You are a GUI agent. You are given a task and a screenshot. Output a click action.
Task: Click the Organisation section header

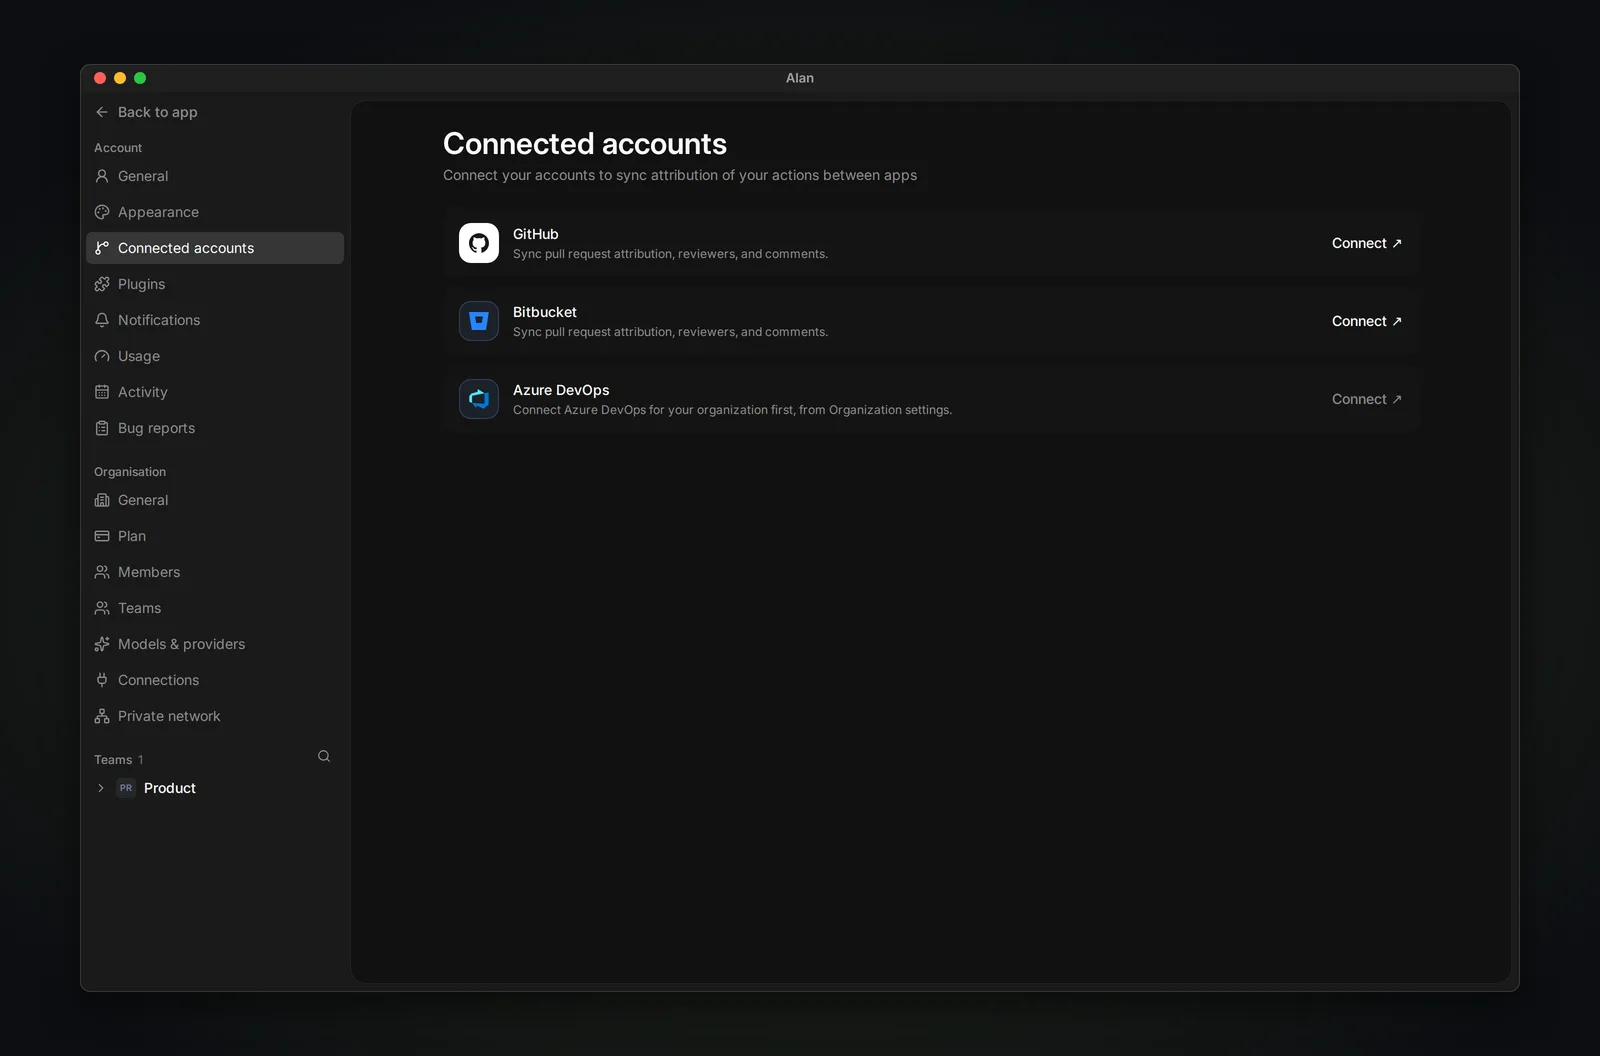tap(130, 472)
